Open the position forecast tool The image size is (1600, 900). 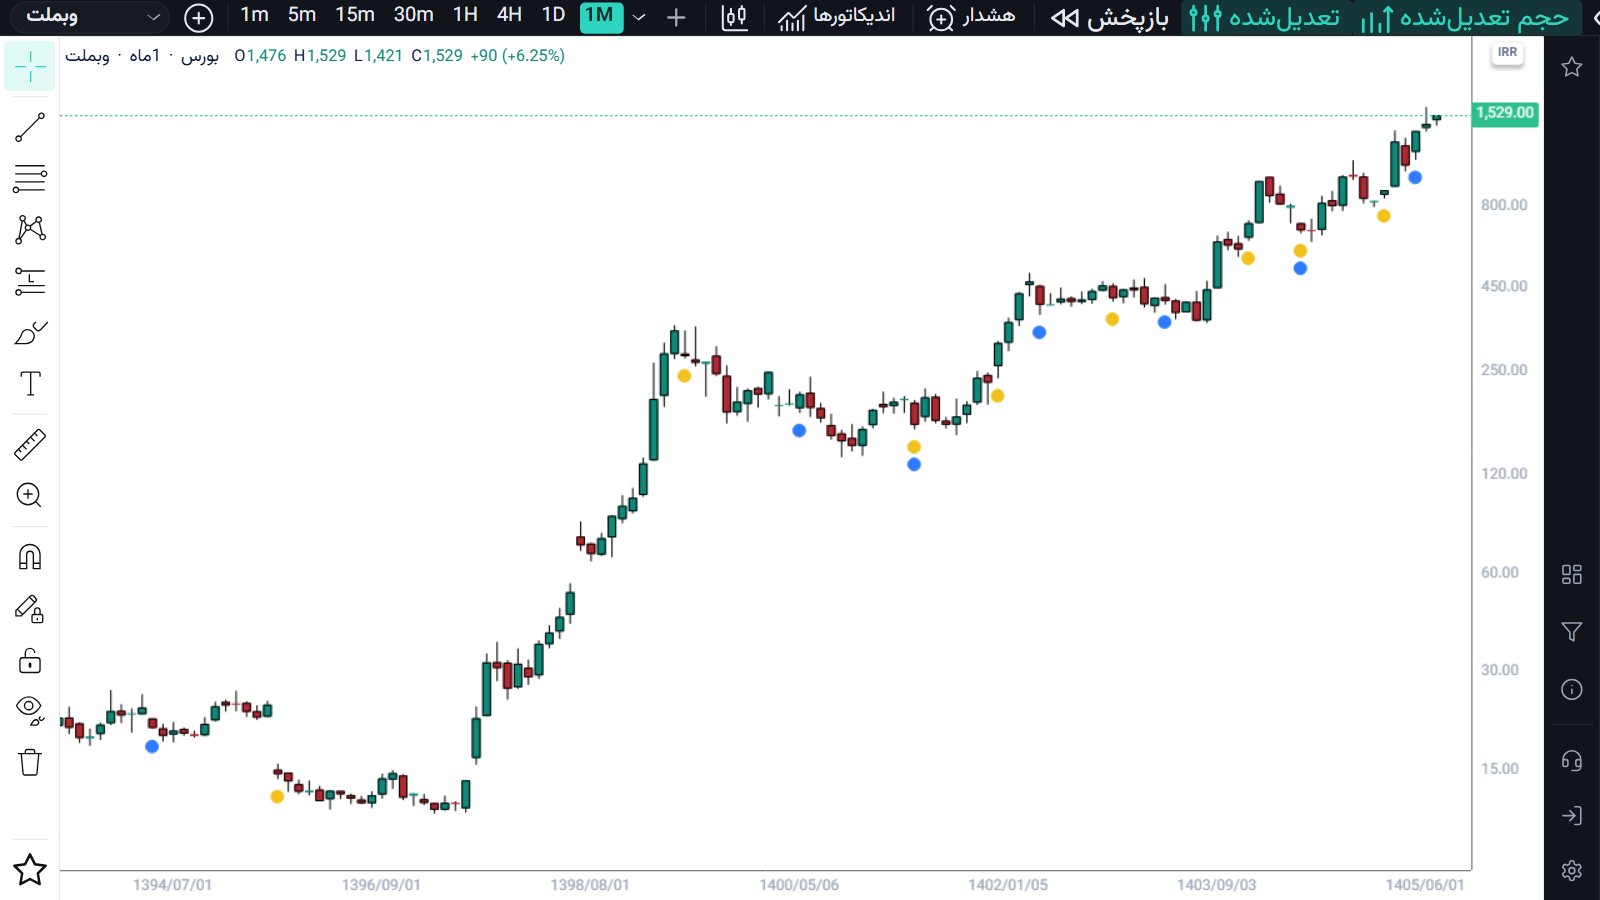(30, 281)
